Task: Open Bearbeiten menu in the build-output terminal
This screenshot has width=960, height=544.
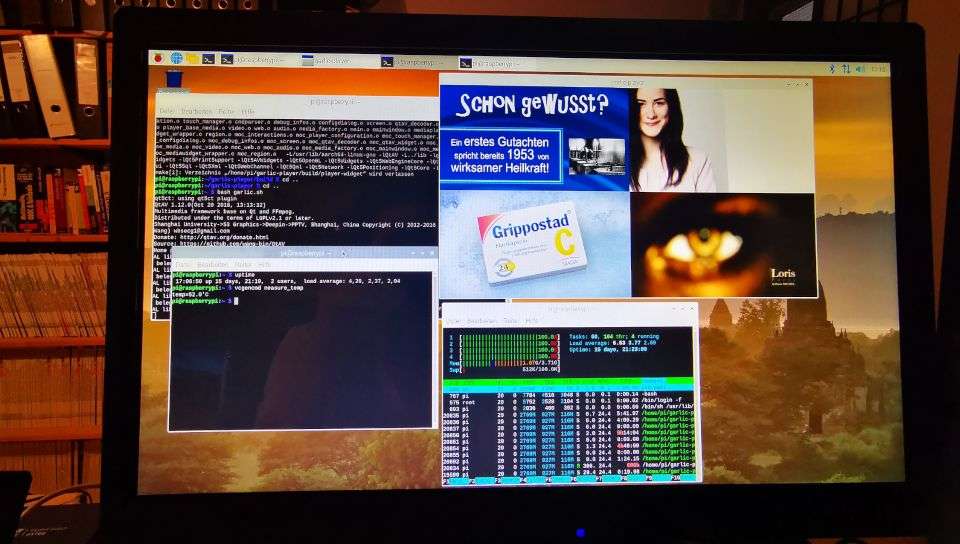Action: click(x=197, y=112)
